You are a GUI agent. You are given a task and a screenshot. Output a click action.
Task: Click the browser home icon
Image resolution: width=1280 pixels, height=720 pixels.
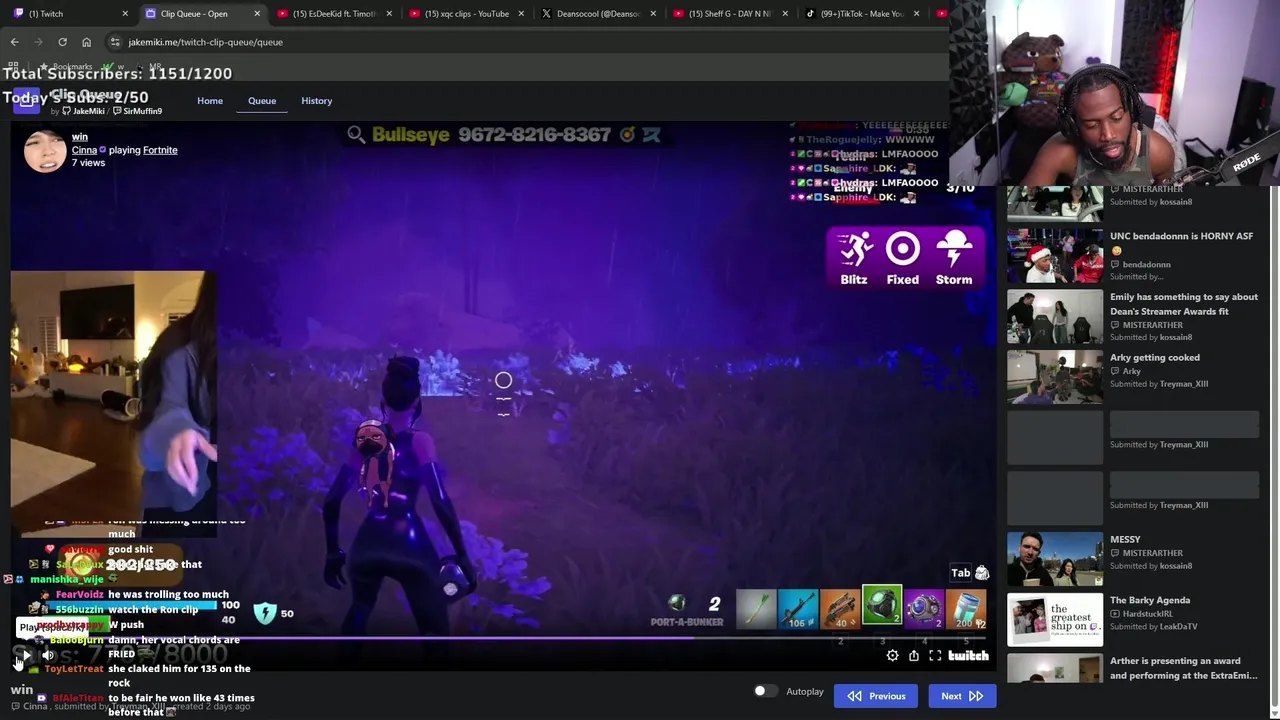point(86,42)
